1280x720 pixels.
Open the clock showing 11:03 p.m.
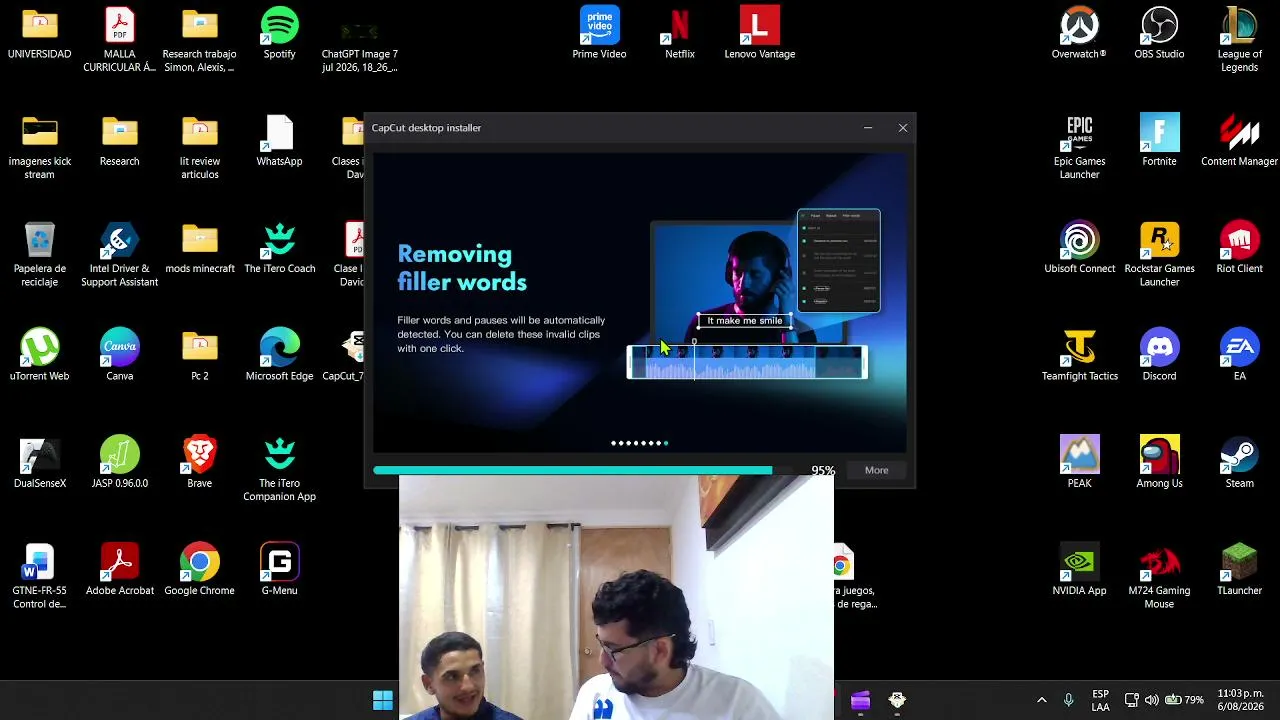[1240, 700]
